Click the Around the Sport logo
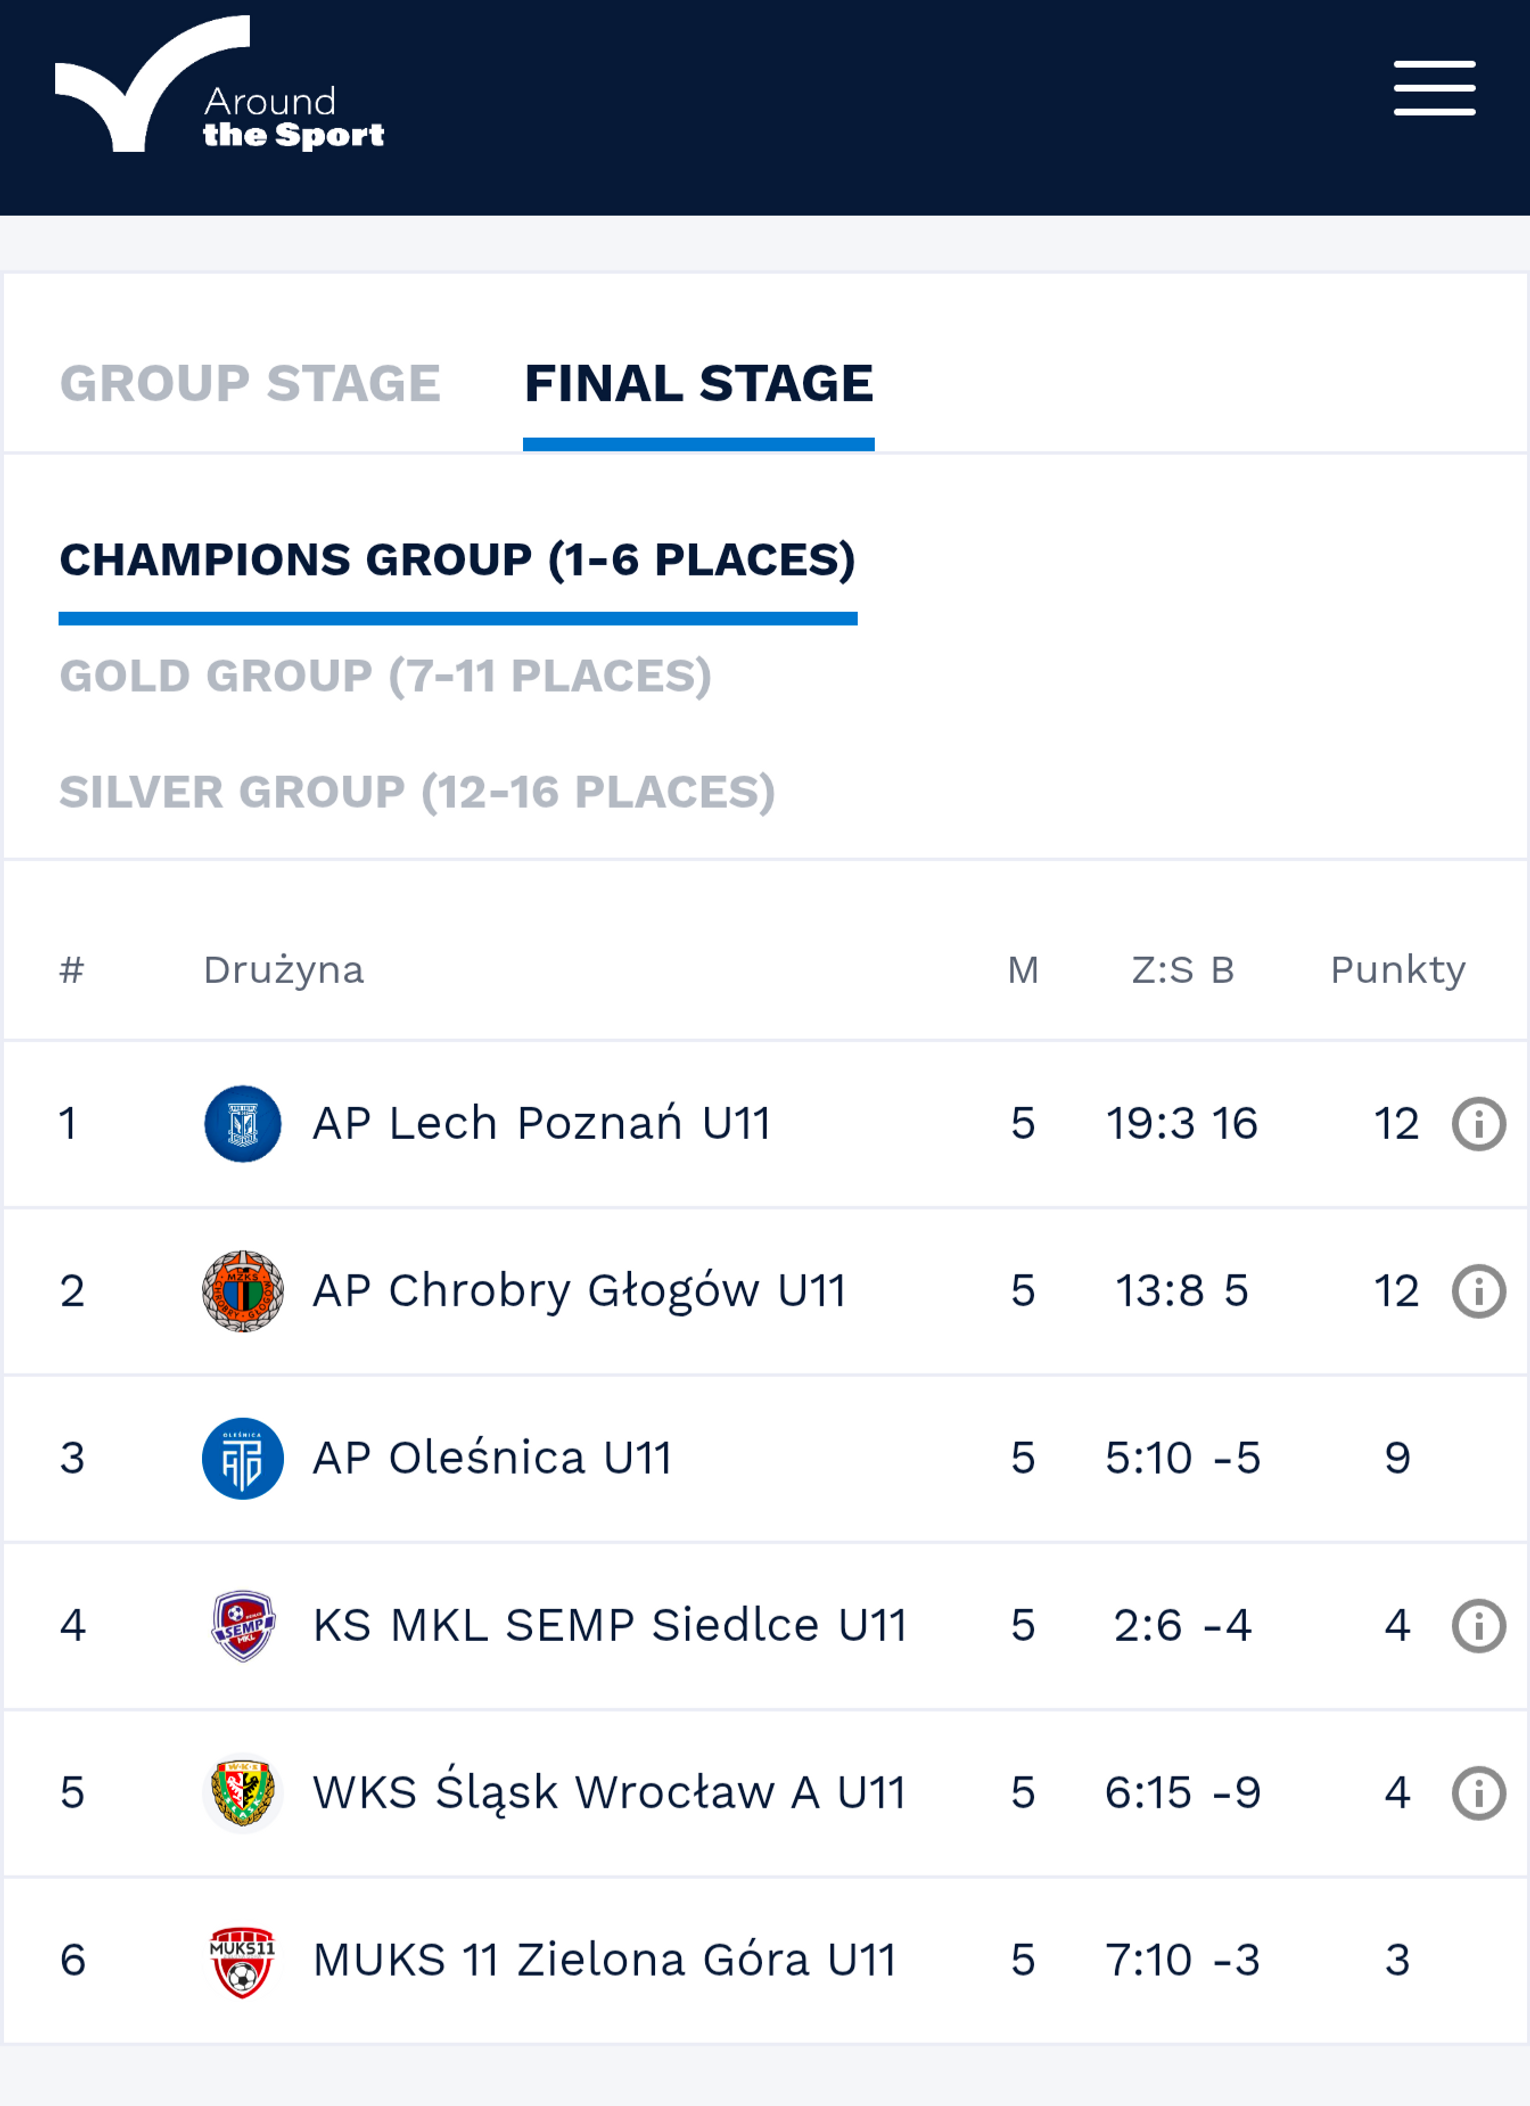The image size is (1530, 2106). point(219,84)
